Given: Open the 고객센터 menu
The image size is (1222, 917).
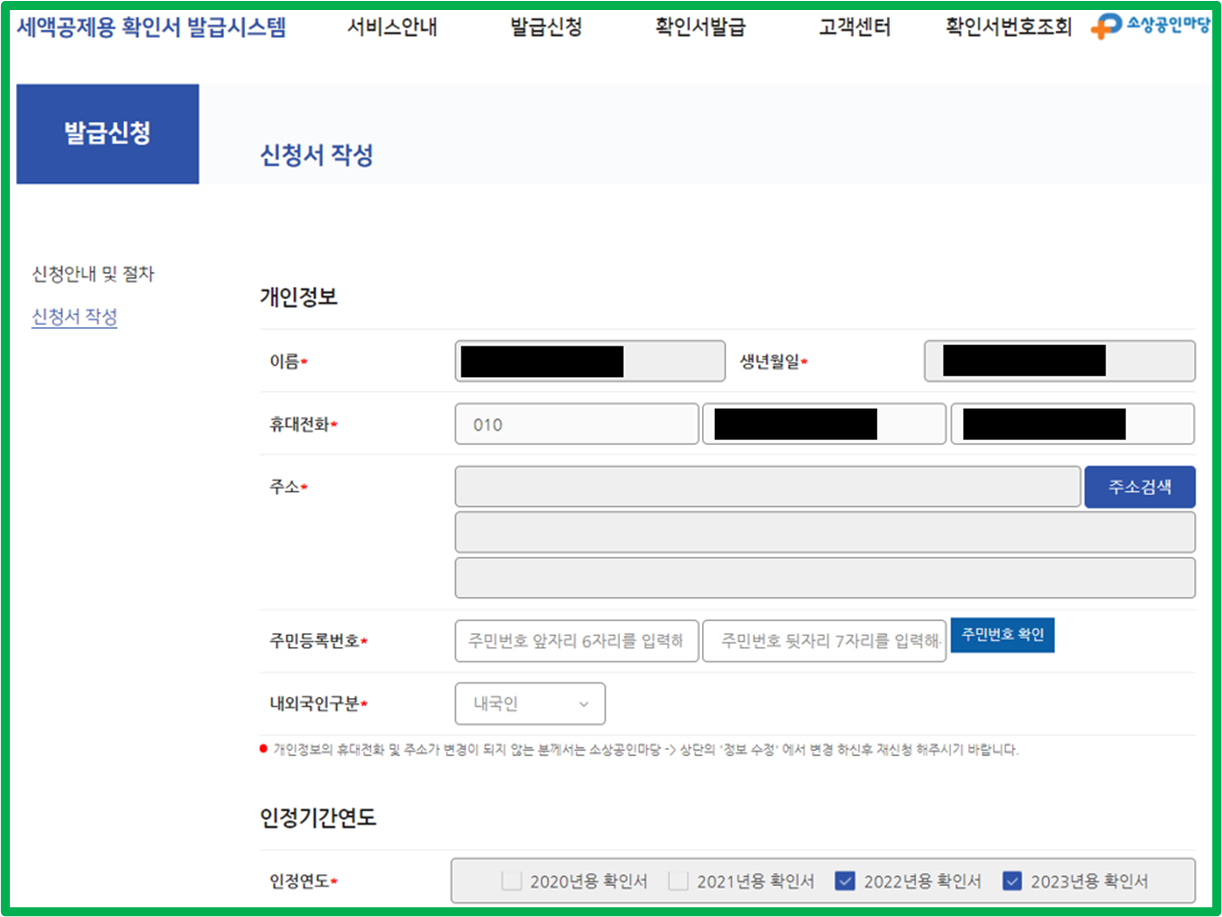Looking at the screenshot, I should pyautogui.click(x=854, y=28).
